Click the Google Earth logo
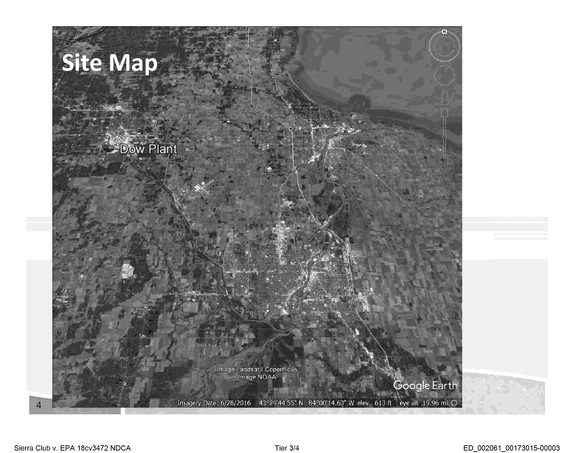The height and width of the screenshot is (453, 574). 425,386
